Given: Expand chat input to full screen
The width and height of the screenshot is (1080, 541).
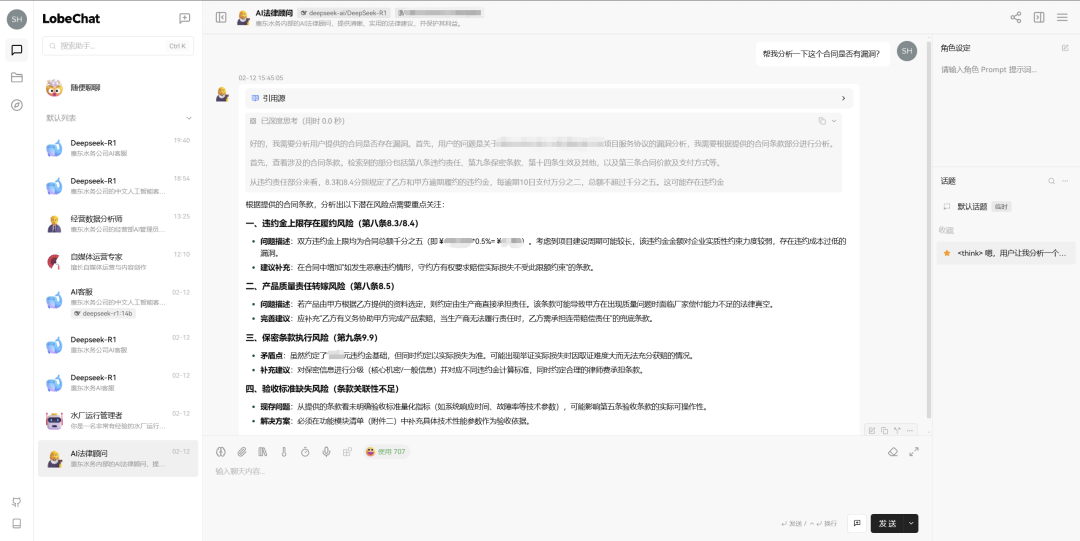Looking at the screenshot, I should click(x=914, y=452).
